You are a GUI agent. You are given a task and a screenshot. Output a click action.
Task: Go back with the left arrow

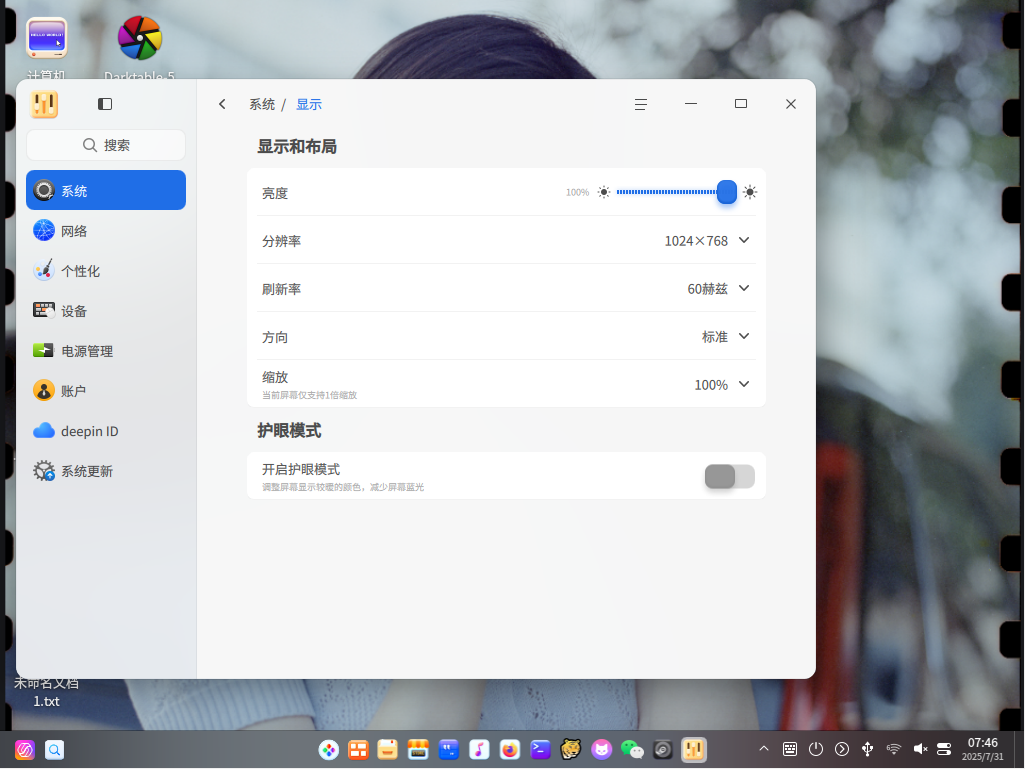[x=222, y=104]
